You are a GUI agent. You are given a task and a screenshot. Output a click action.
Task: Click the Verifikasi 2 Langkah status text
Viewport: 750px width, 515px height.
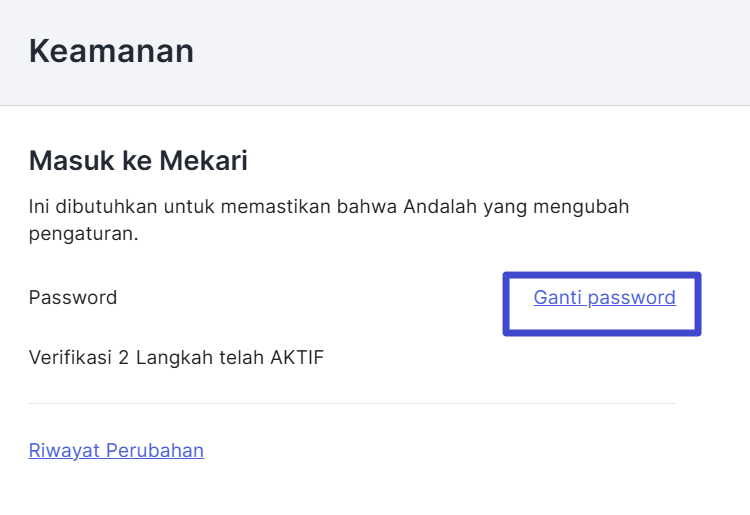tap(176, 357)
